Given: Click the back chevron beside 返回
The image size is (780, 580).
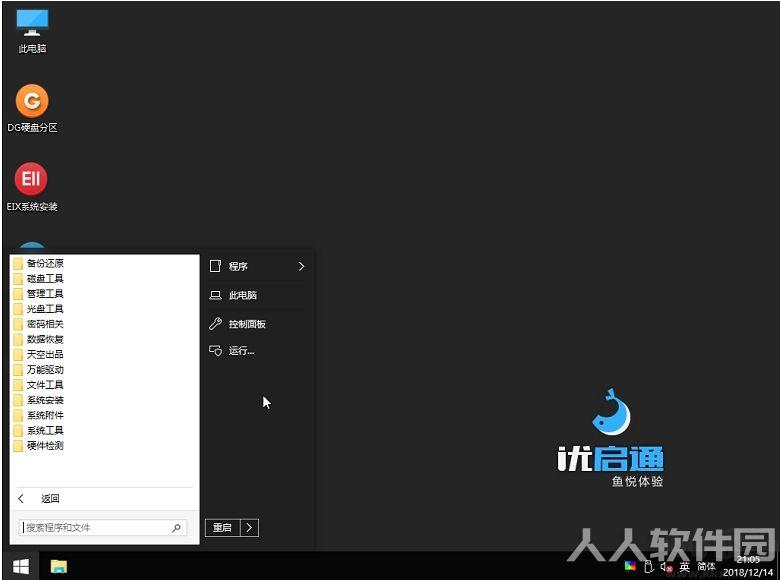Looking at the screenshot, I should [21, 498].
